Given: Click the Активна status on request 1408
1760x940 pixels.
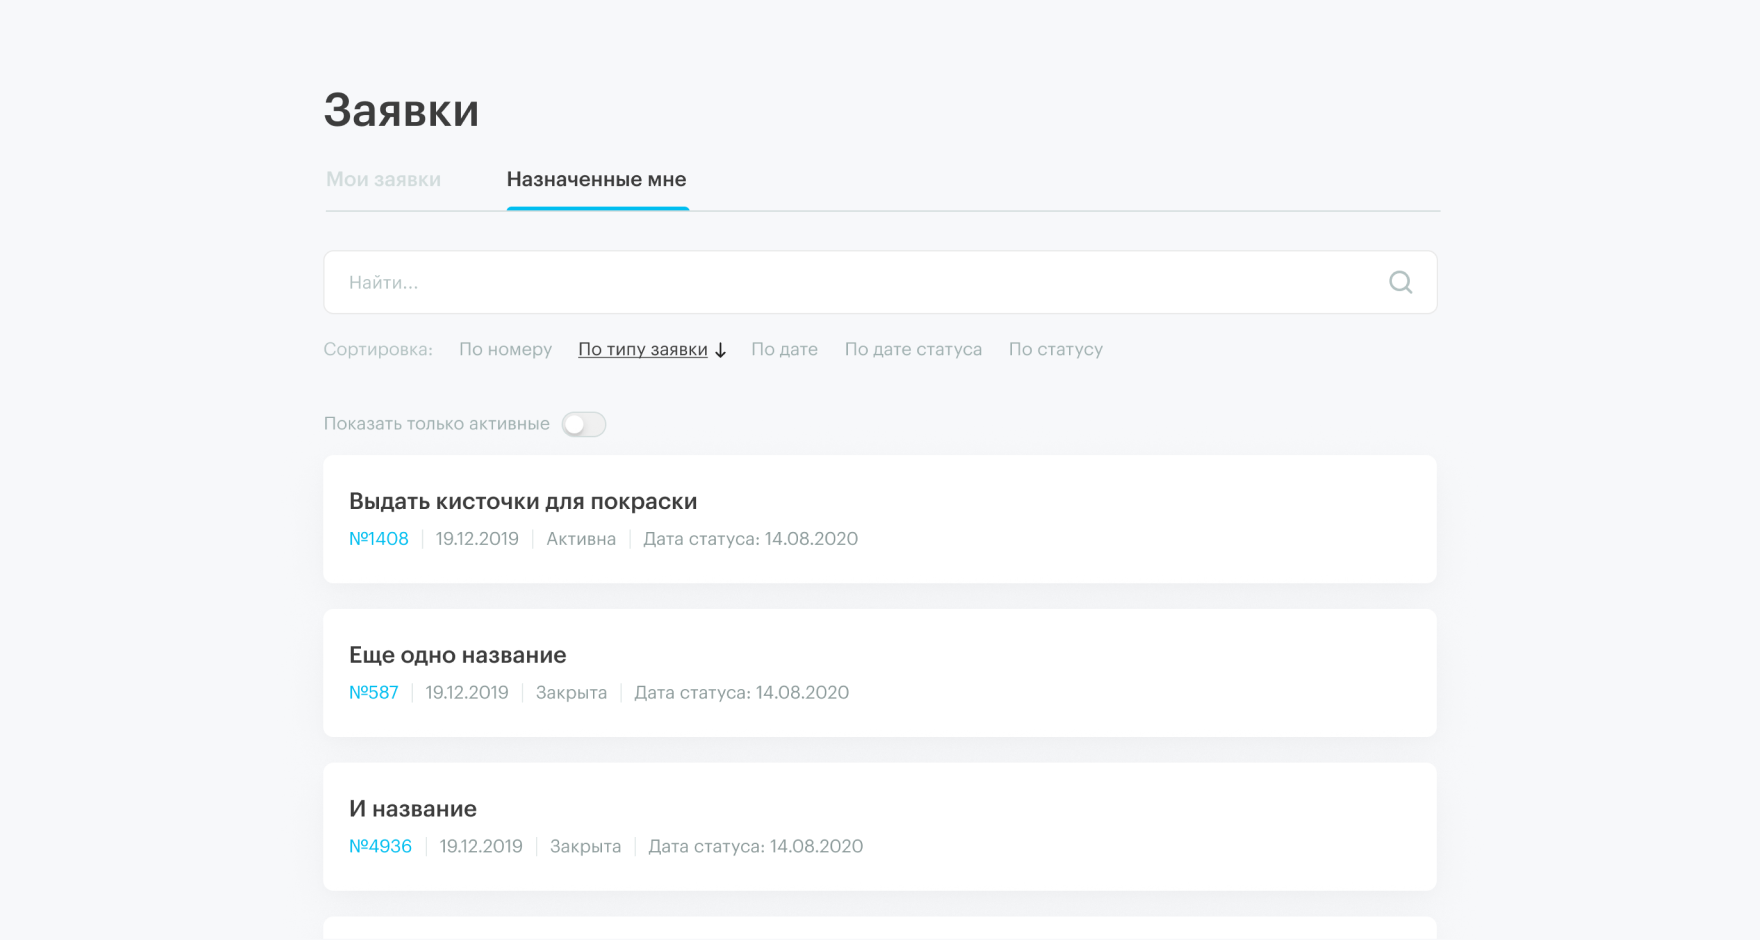Looking at the screenshot, I should (581, 539).
